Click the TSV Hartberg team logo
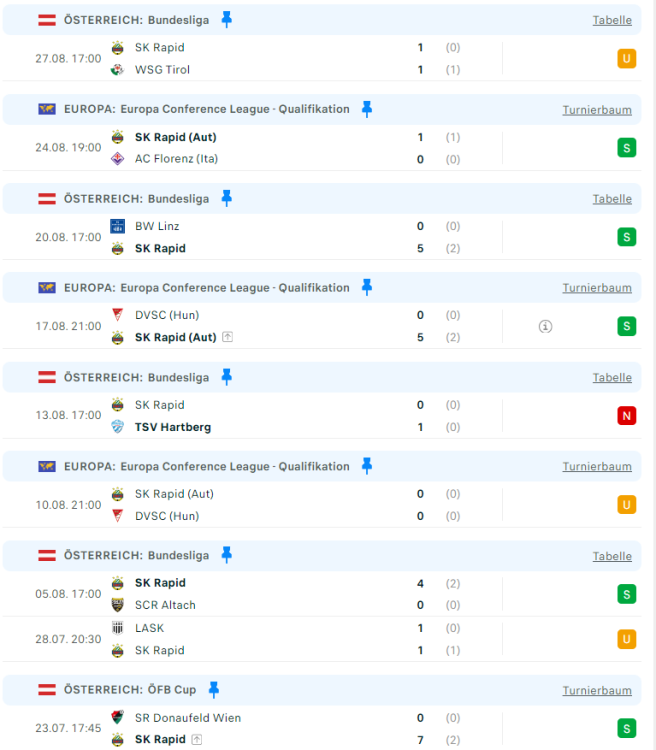 click(x=118, y=427)
